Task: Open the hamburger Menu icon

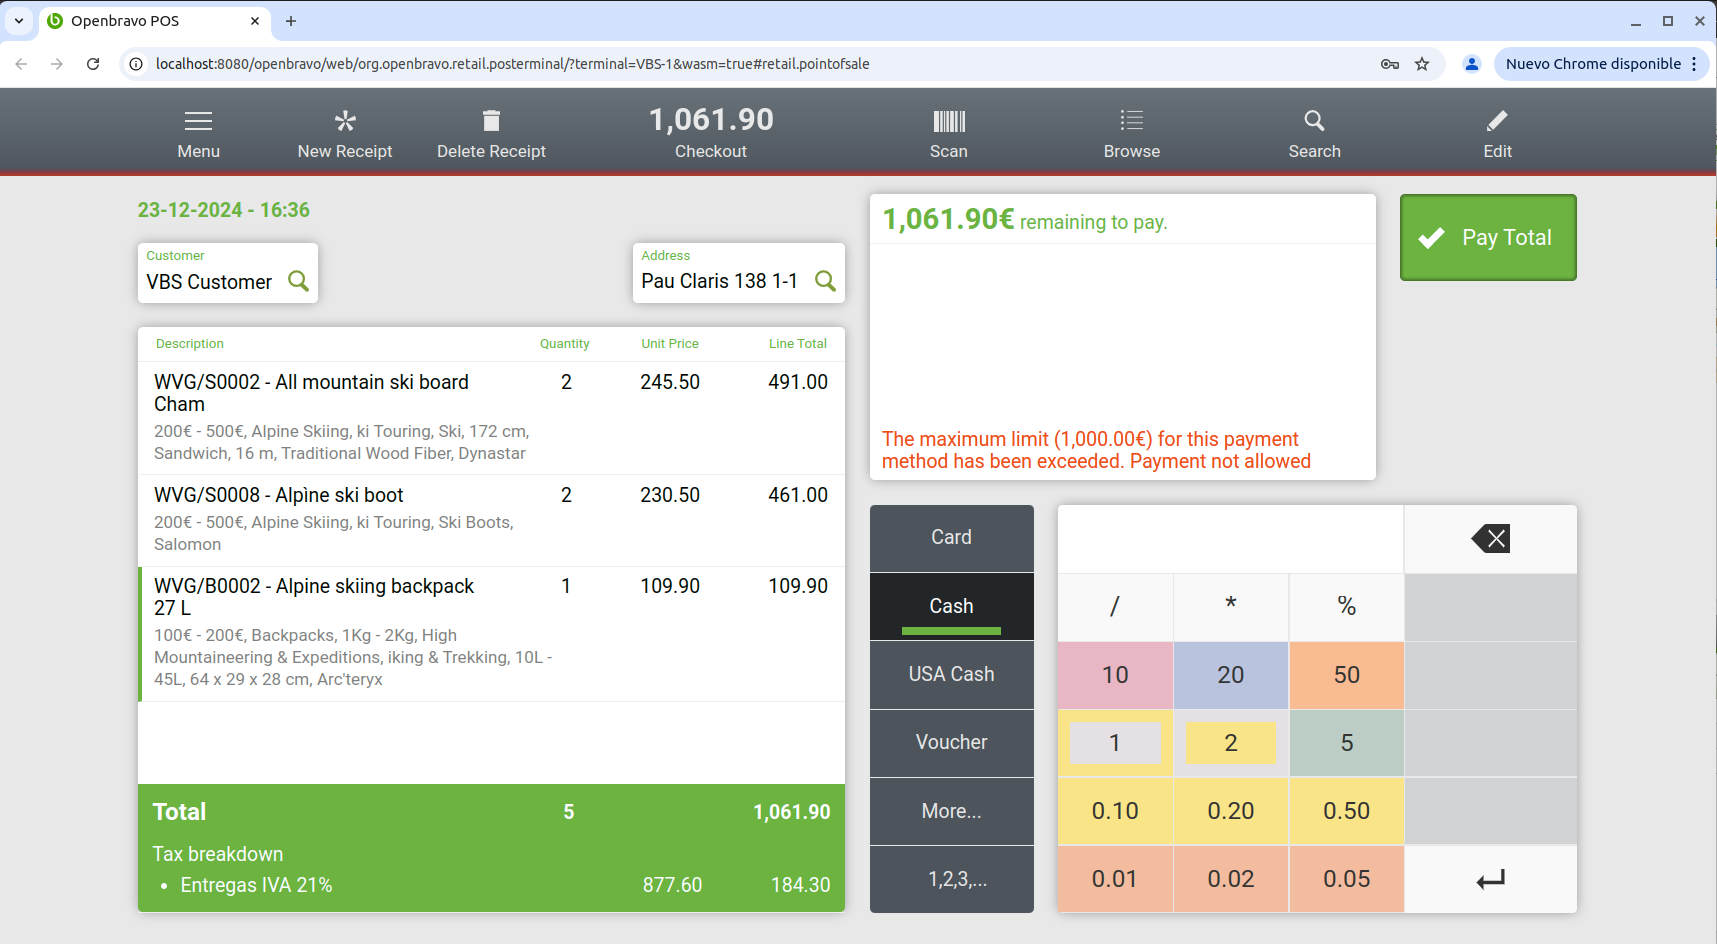Action: coord(198,122)
